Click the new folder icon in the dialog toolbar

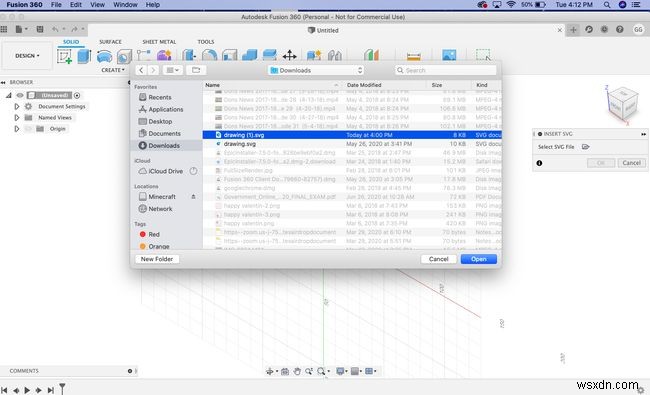196,70
